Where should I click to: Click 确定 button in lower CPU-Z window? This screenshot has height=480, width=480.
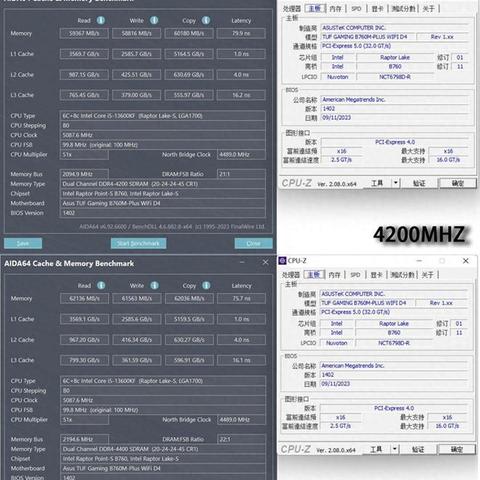[457, 449]
